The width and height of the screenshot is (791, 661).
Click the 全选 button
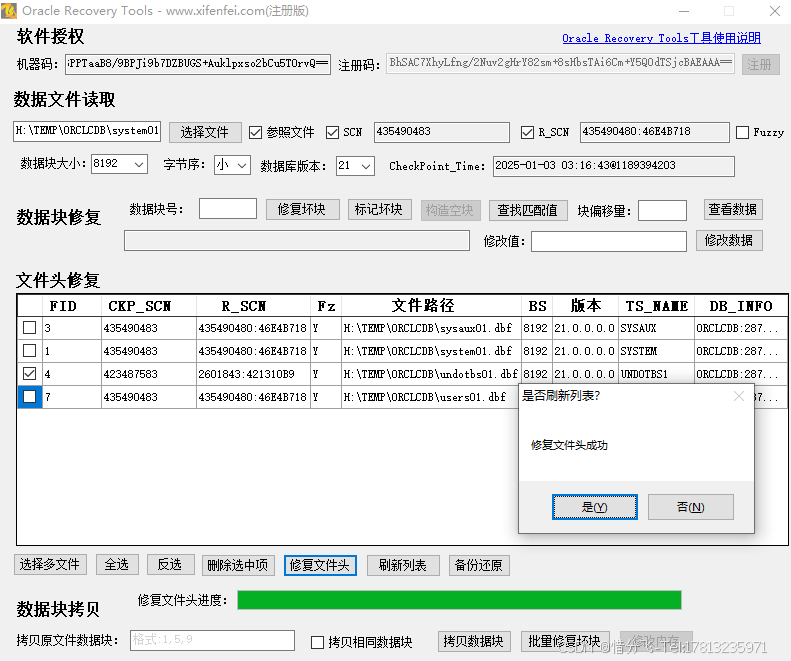[117, 565]
